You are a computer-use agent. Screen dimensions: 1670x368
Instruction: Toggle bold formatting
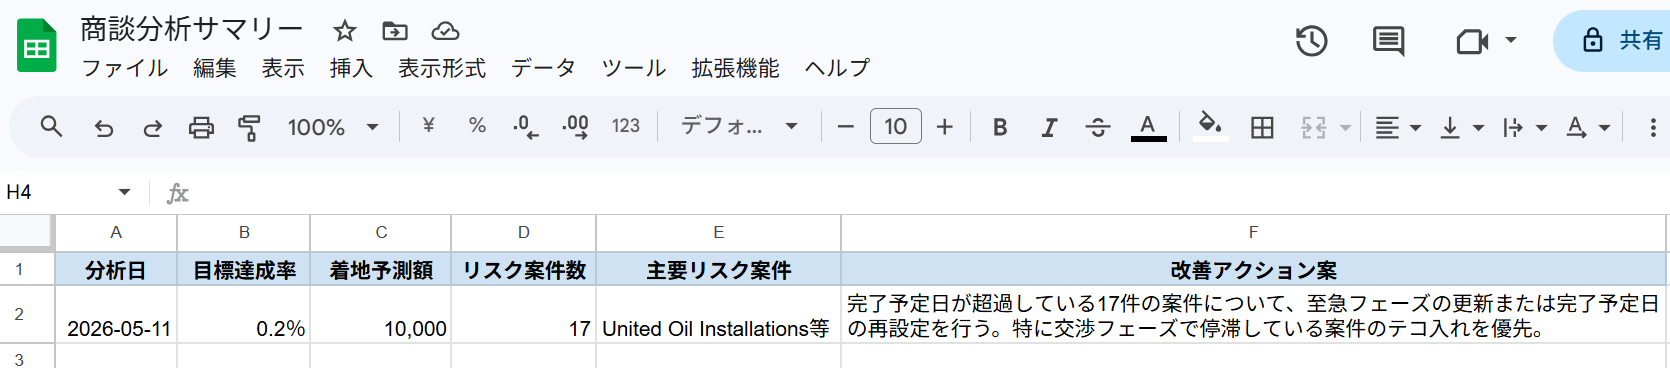tap(999, 127)
